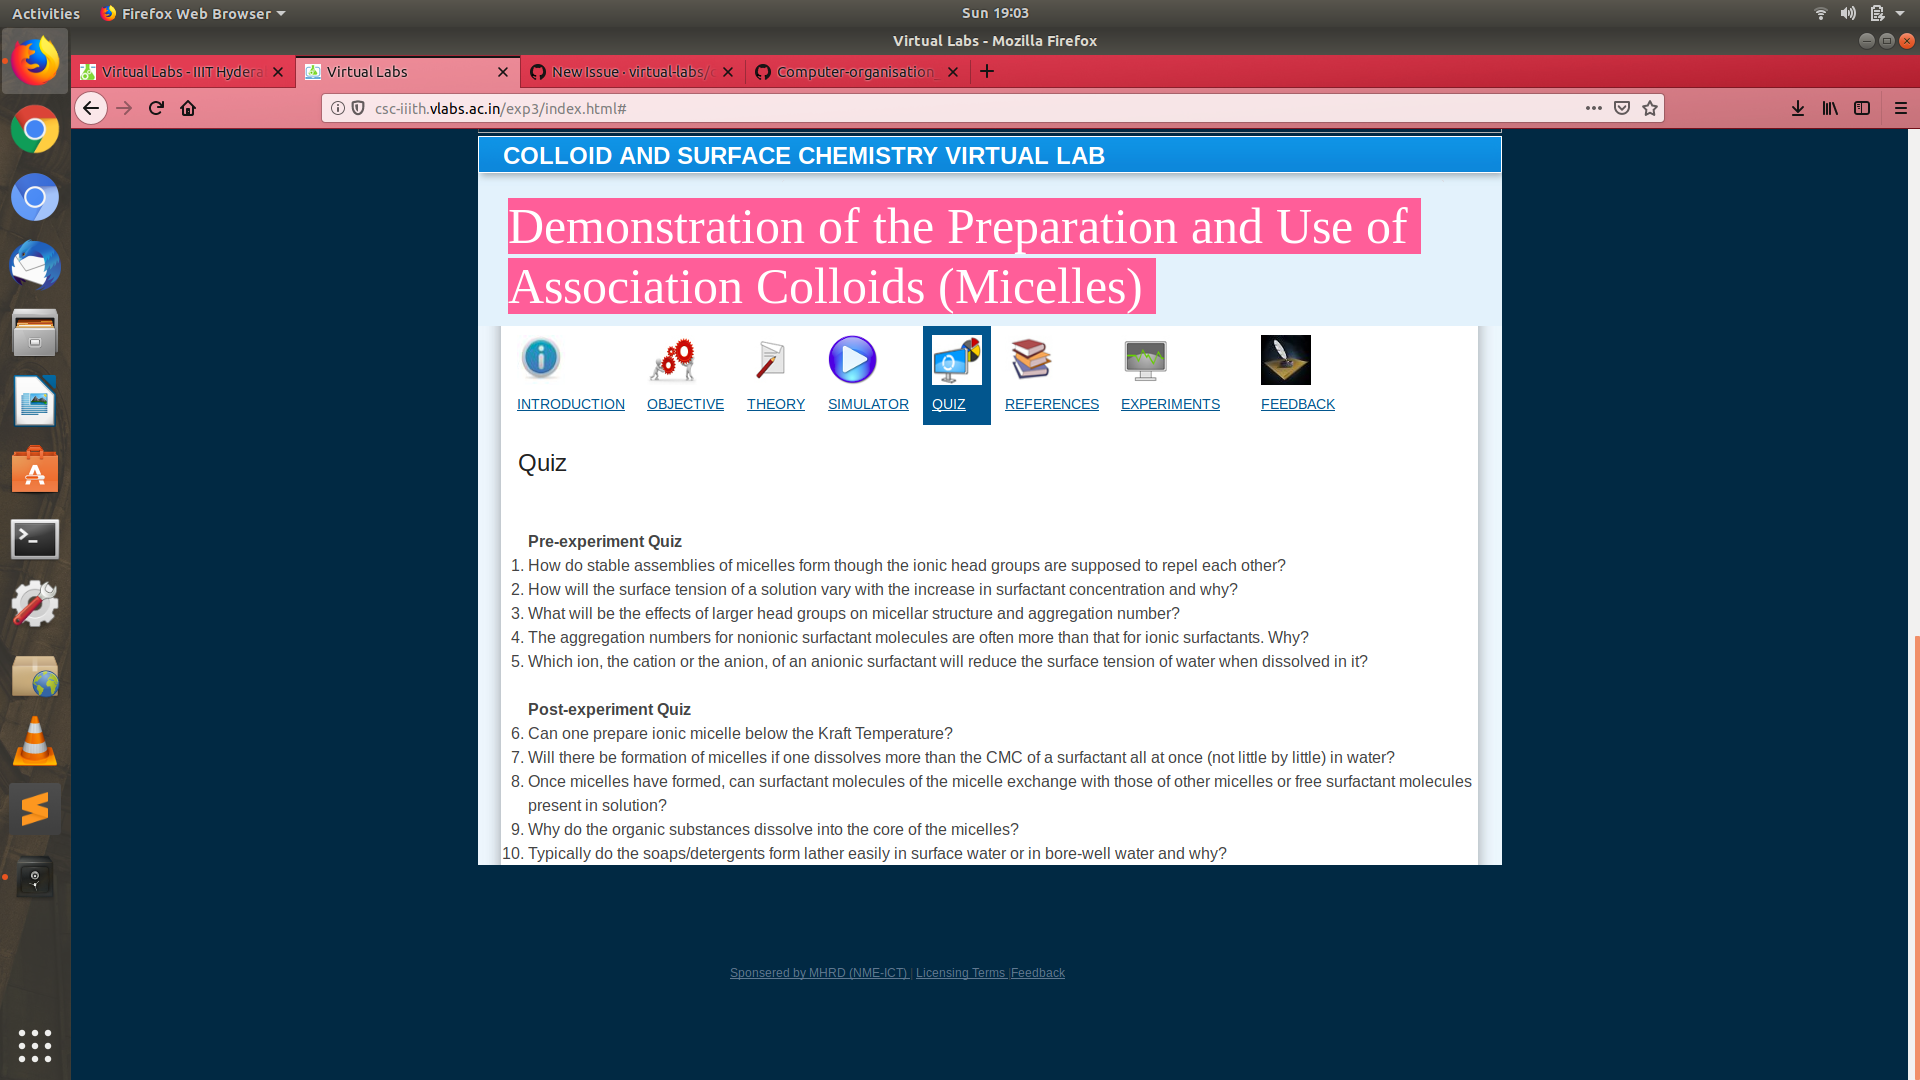The width and height of the screenshot is (1920, 1080).
Task: Open the Activities menu
Action: pos(45,13)
